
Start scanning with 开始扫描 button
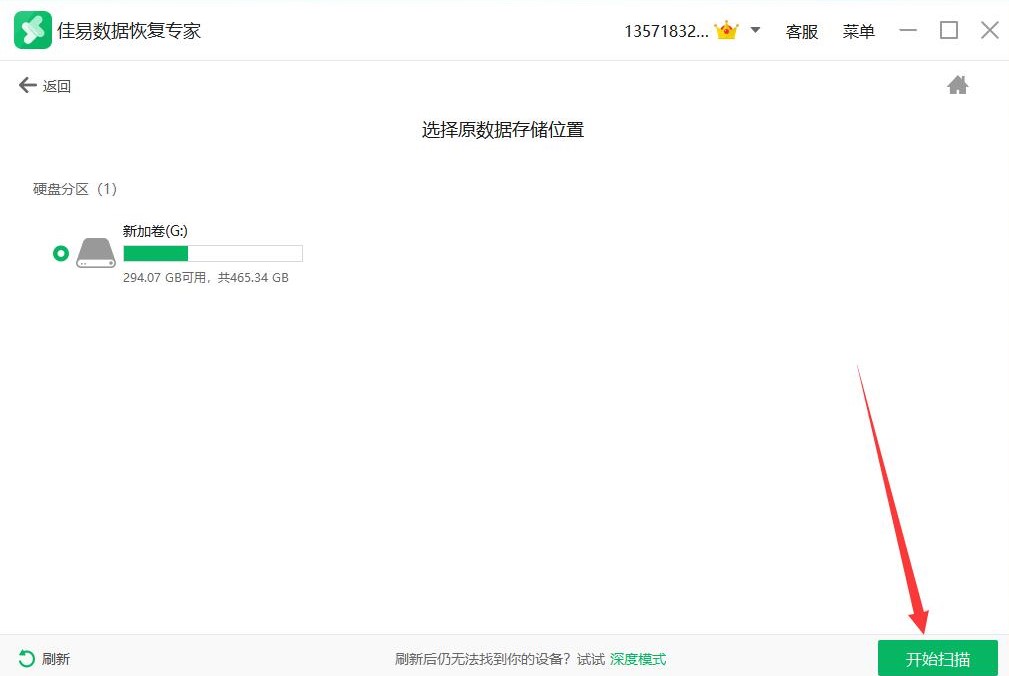pyautogui.click(x=937, y=659)
